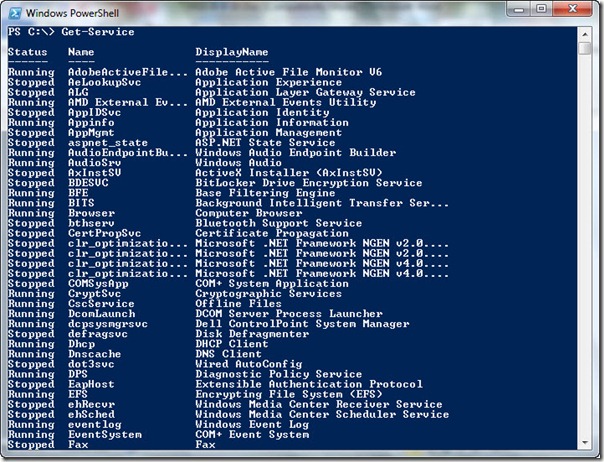
Task: Click Extensible Authentication Protocol text
Action: click(x=309, y=384)
